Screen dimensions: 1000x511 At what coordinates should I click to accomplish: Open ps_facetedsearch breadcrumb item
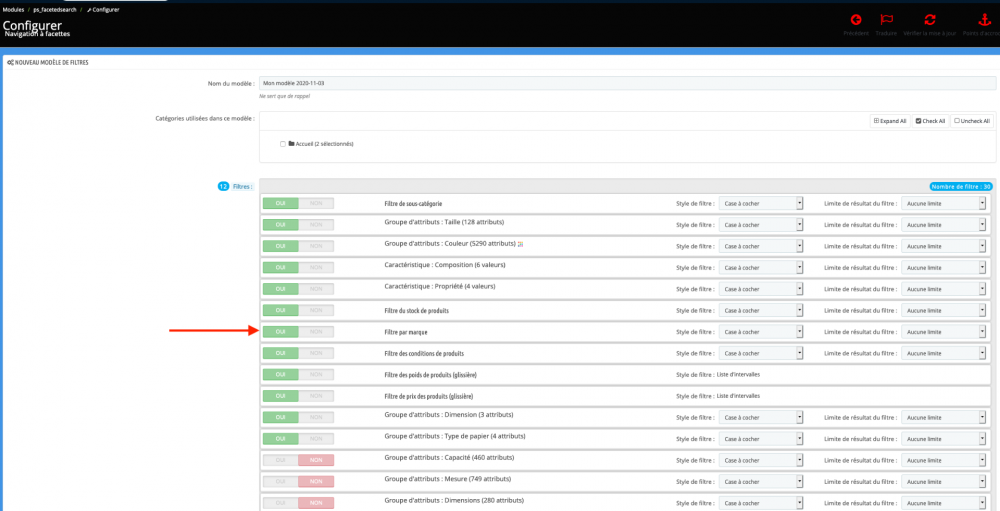click(55, 9)
